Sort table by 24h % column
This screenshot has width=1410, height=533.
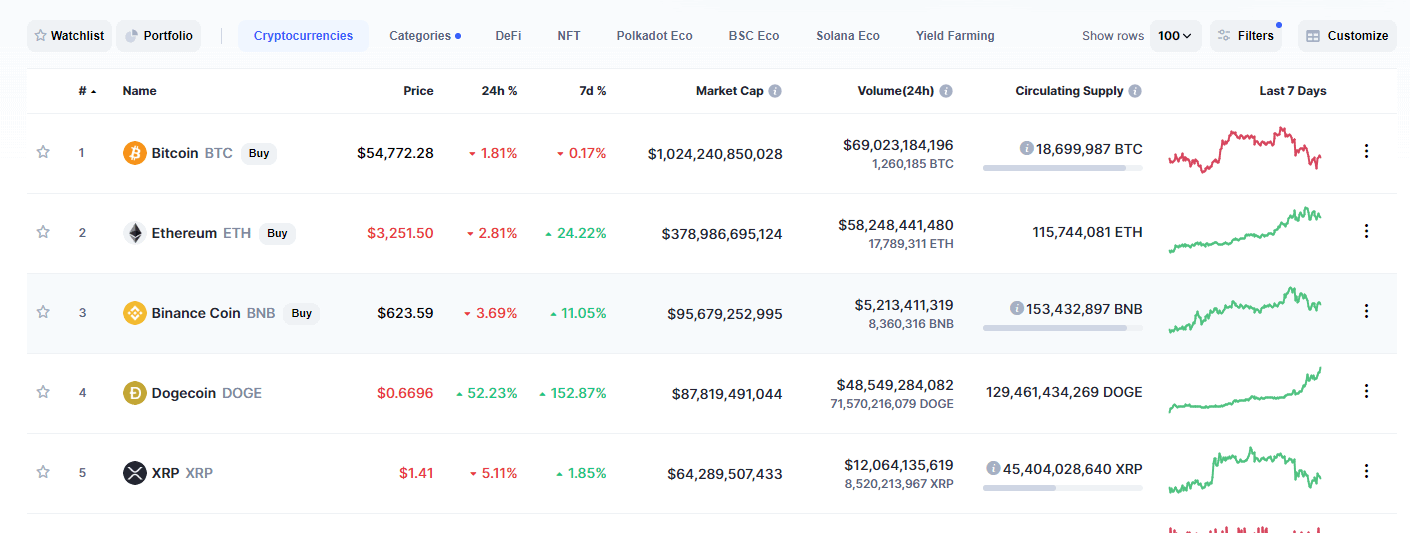[x=499, y=91]
